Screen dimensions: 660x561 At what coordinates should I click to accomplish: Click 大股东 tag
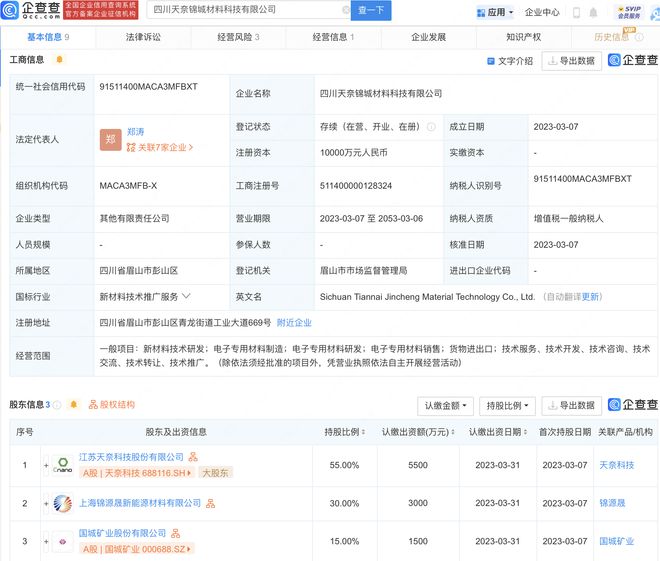pos(216,473)
